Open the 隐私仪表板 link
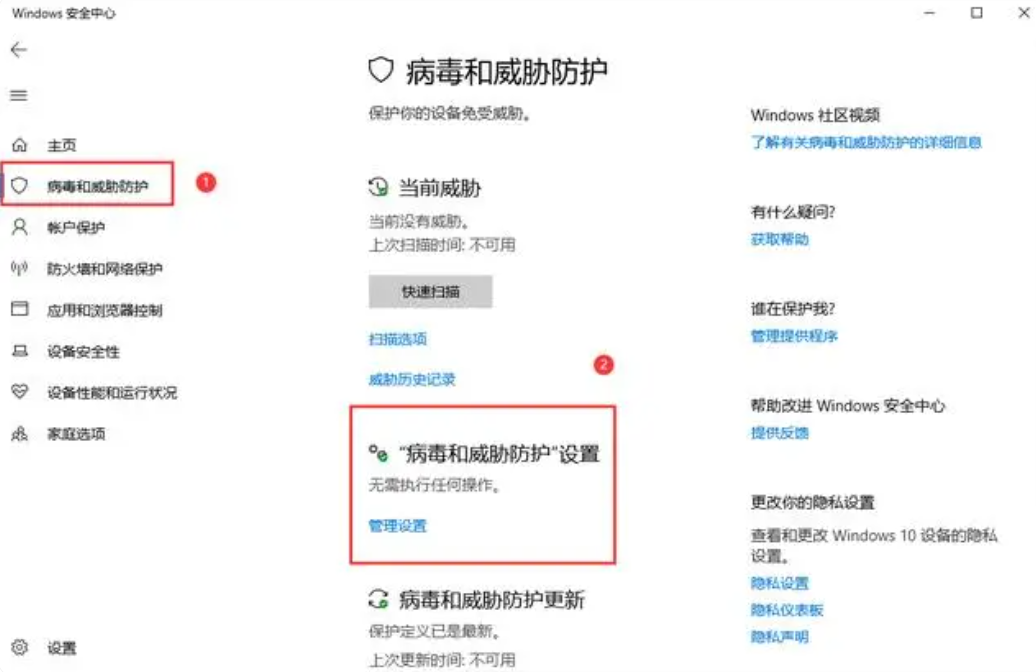The image size is (1036, 672). [787, 610]
